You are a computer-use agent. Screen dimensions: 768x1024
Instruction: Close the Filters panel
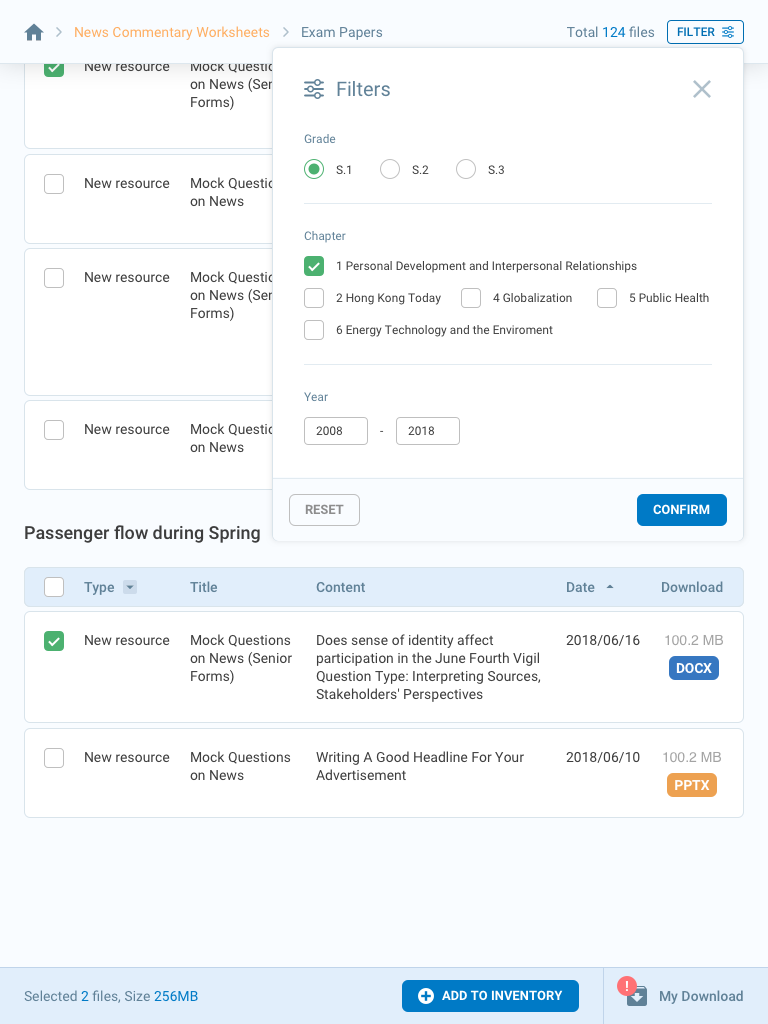pos(702,89)
